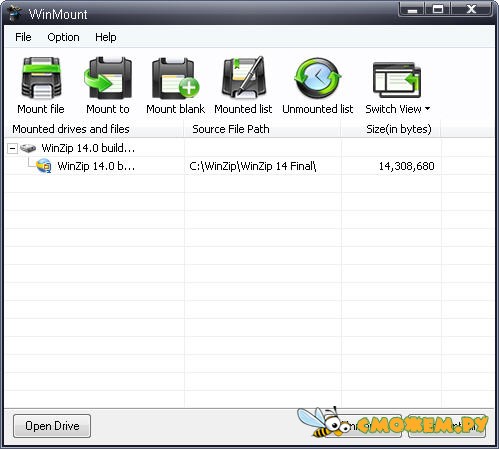Screen dimensions: 499x449
Task: Sort by Size(in bytes) column header
Action: (391, 129)
